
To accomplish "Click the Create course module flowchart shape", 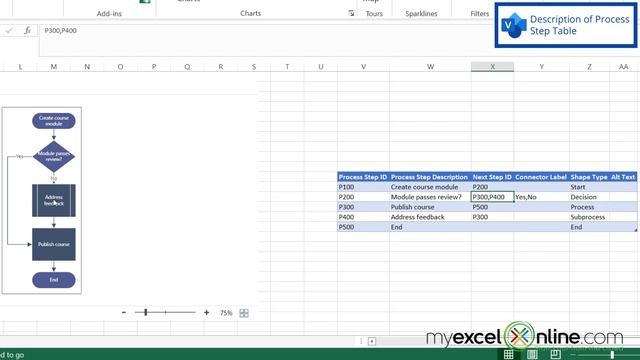I will tap(54, 121).
